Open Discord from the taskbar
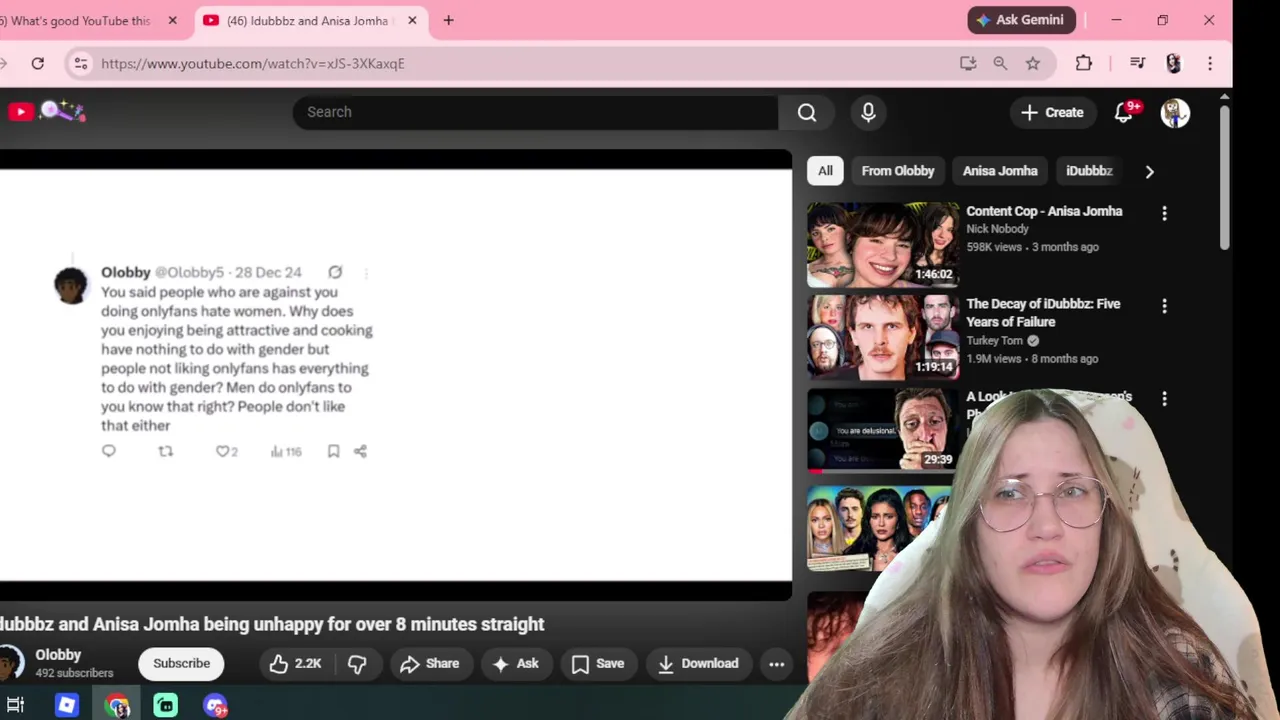 pyautogui.click(x=215, y=706)
